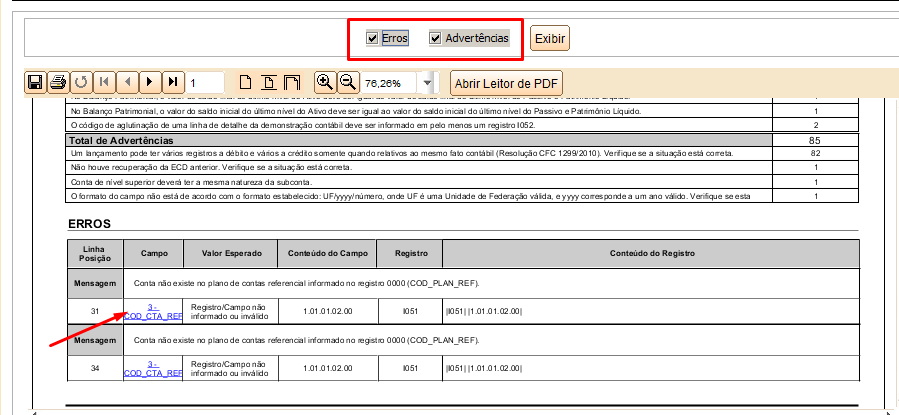This screenshot has height=415, width=899.
Task: Uncheck the Erros checkbox
Action: [372, 38]
